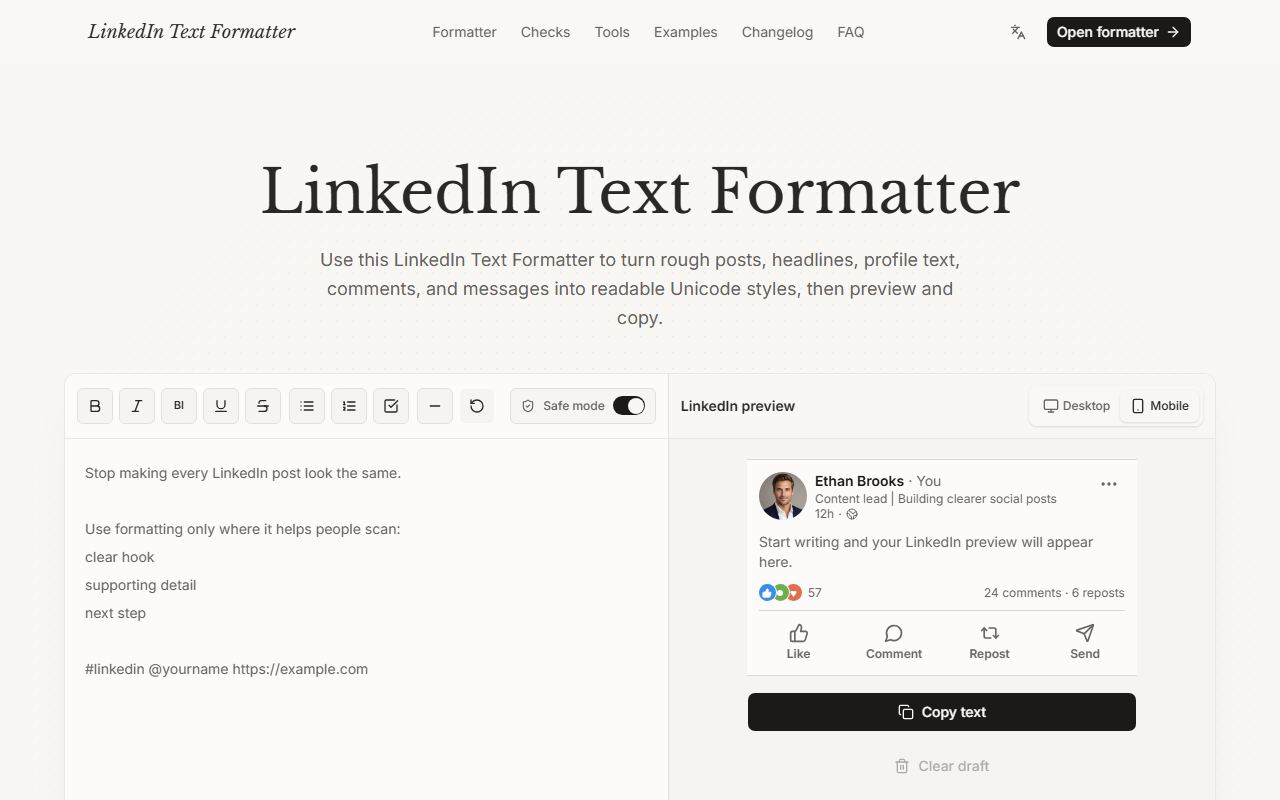Click the '#linkedin @yourname https://example.com' line
The height and width of the screenshot is (800, 1280).
pos(226,669)
